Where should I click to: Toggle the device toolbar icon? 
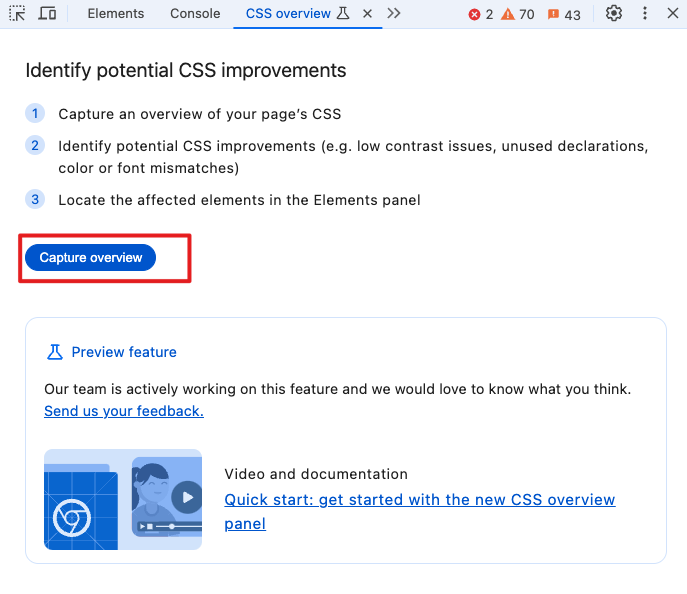pos(47,14)
